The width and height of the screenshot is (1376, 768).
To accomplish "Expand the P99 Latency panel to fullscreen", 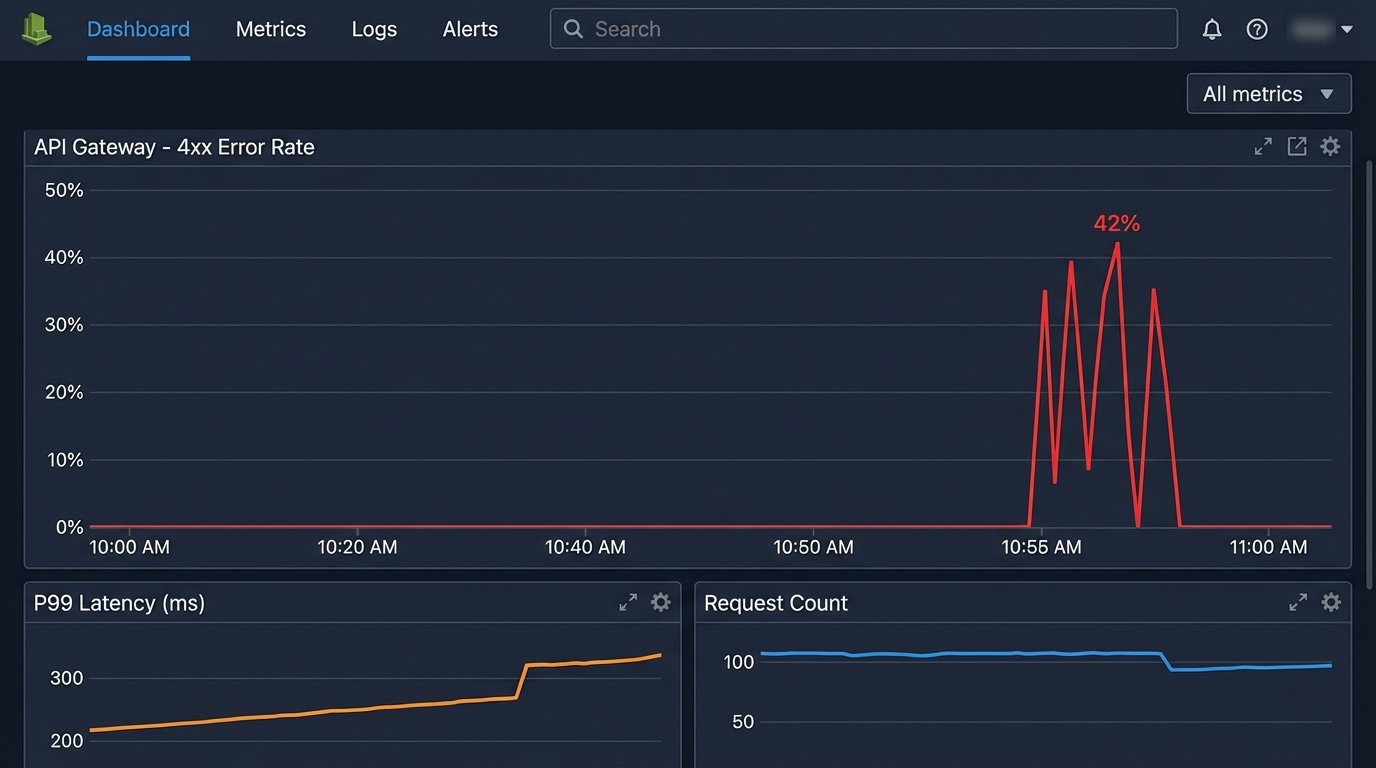I will (627, 602).
